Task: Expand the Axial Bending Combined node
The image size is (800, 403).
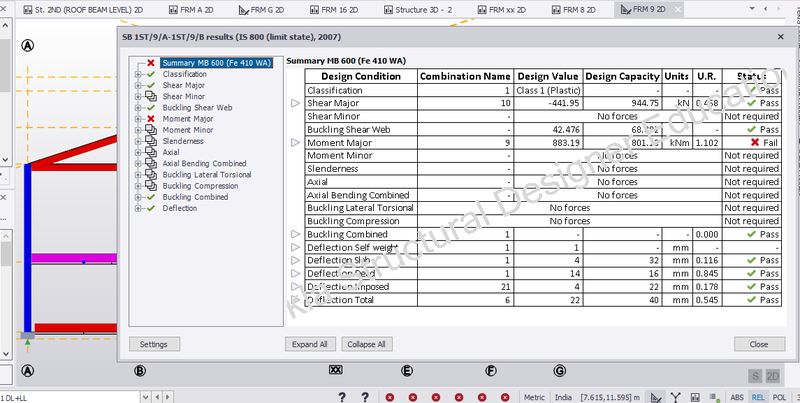Action: pyautogui.click(x=137, y=164)
